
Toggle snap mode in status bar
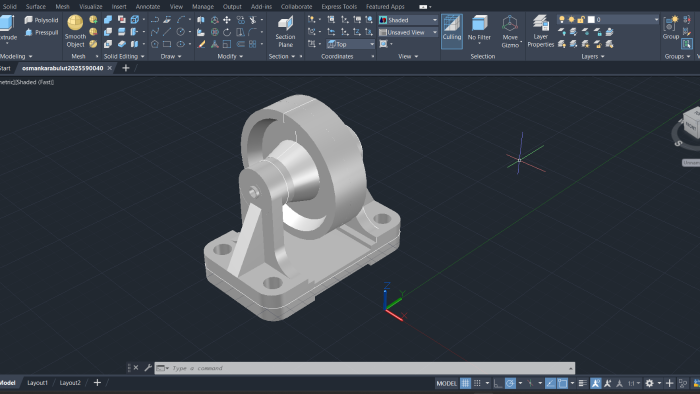(x=477, y=383)
